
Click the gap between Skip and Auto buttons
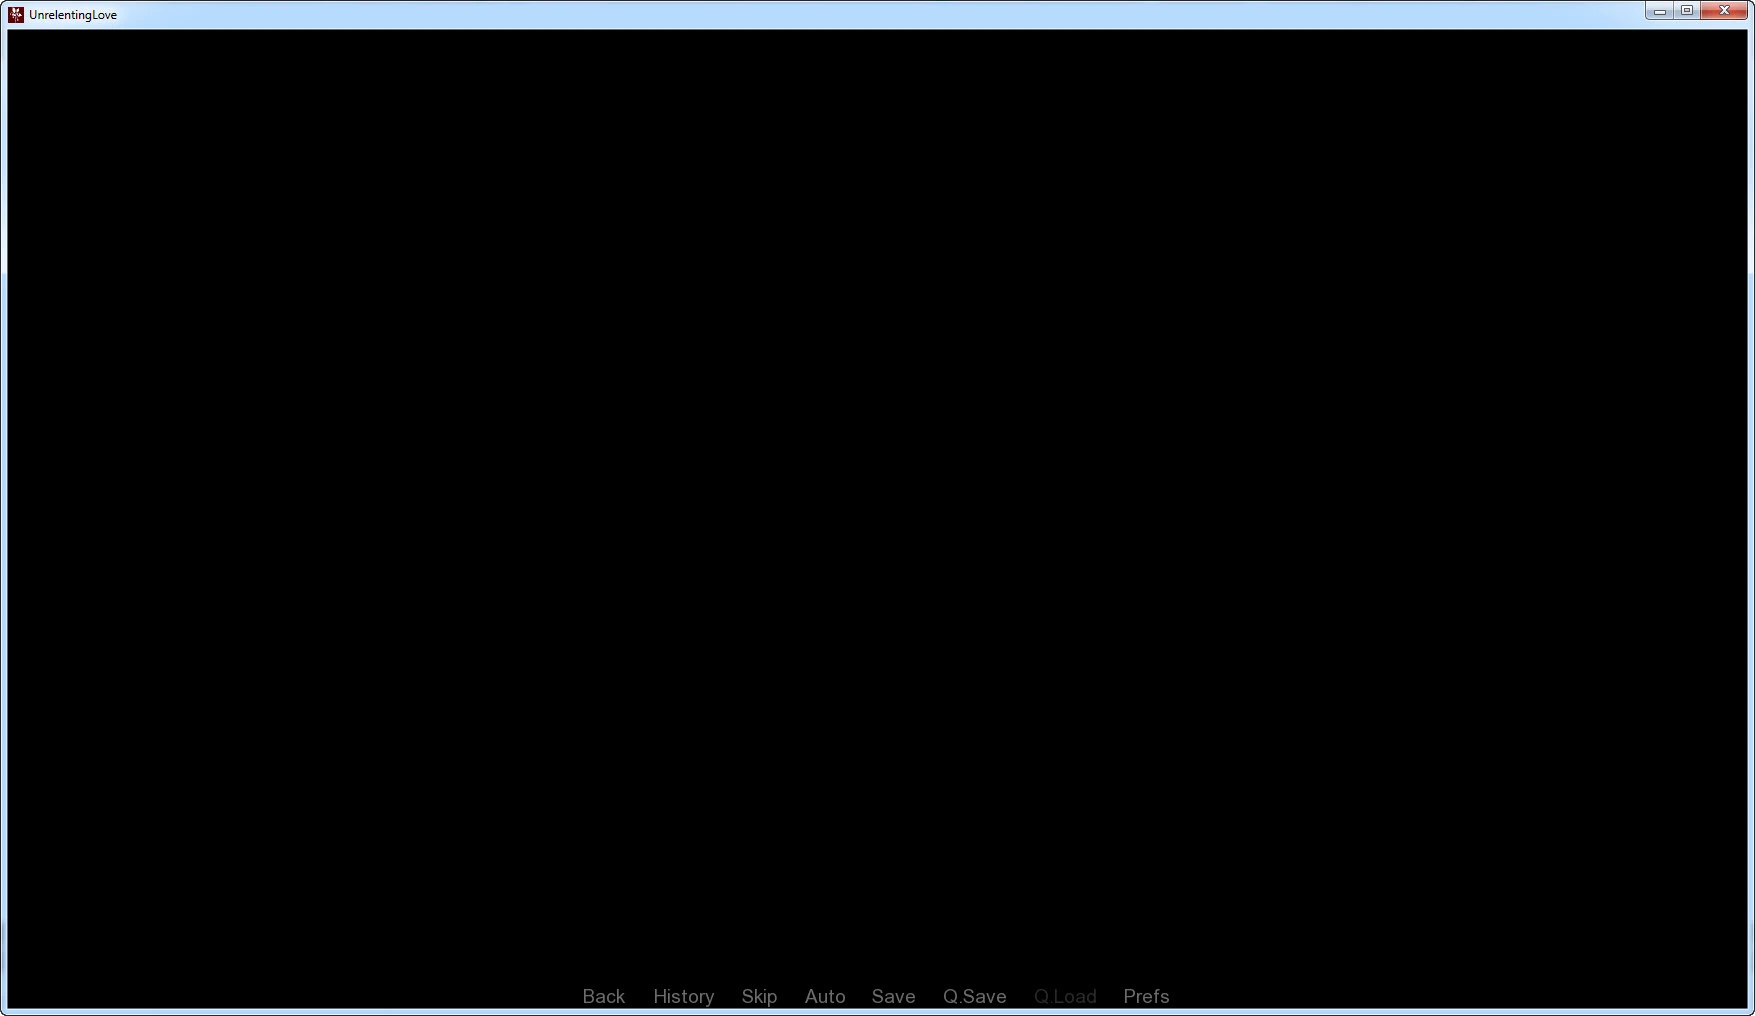791,996
